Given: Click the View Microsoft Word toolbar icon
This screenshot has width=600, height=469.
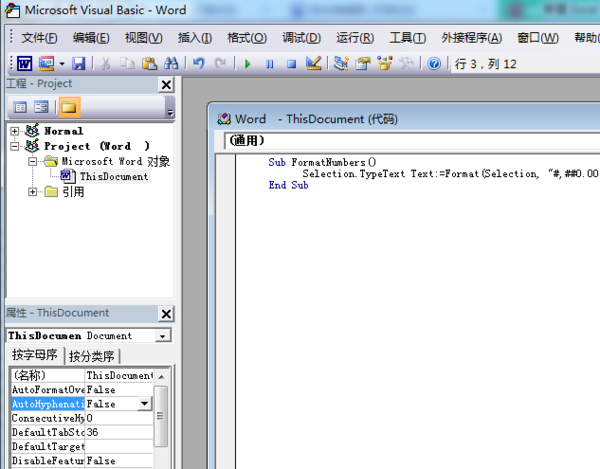Looking at the screenshot, I should point(24,64).
